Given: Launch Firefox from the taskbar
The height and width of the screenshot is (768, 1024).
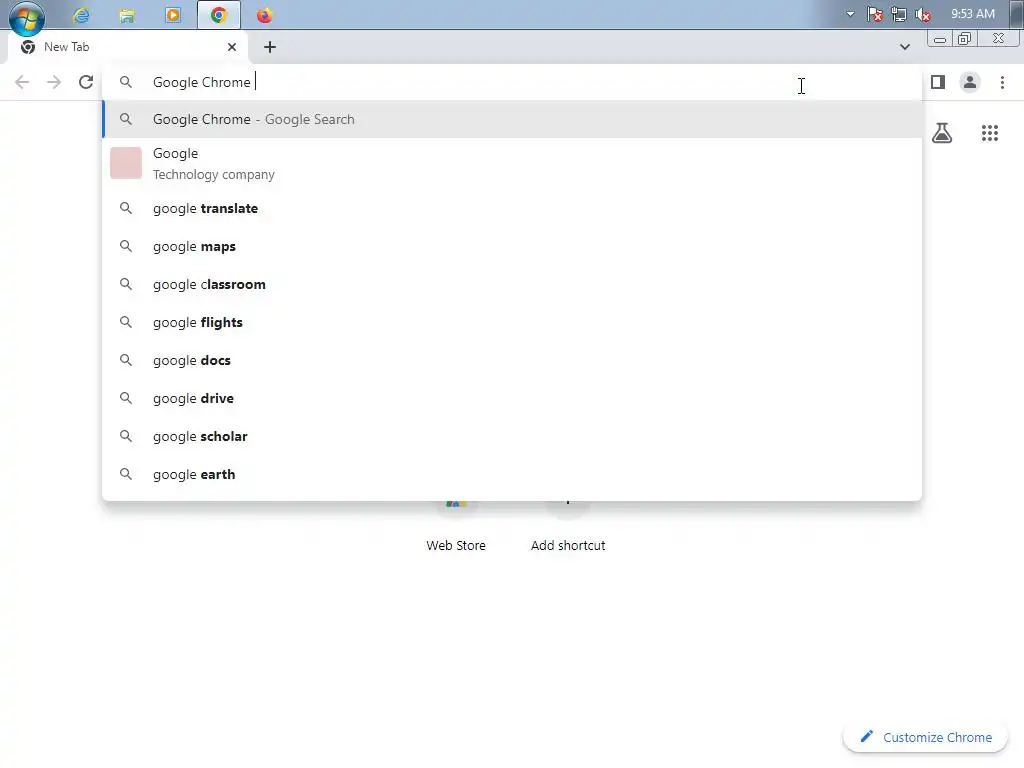Looking at the screenshot, I should point(264,15).
